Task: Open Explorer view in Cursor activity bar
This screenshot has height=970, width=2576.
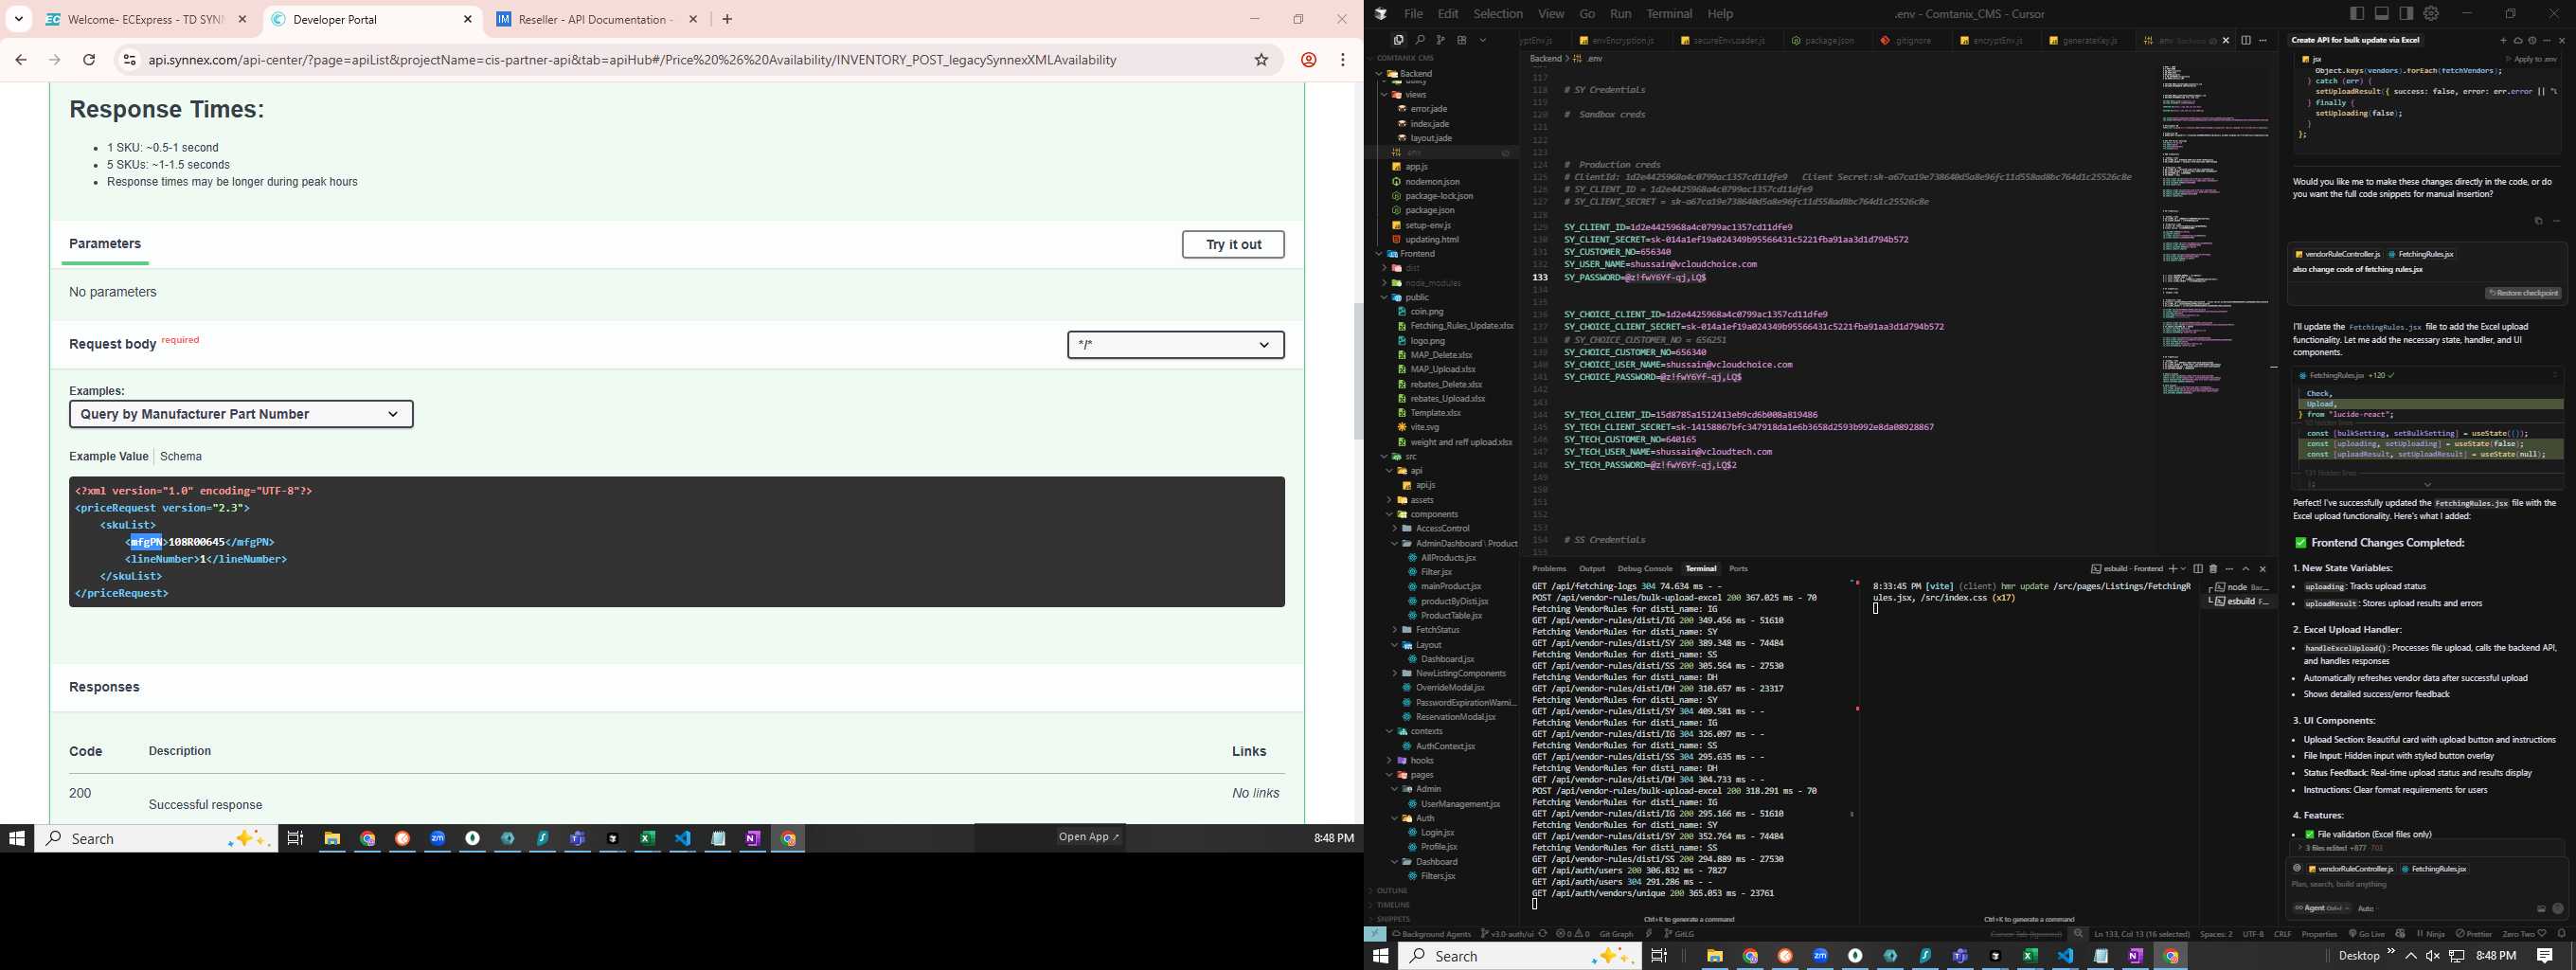Action: click(1398, 40)
